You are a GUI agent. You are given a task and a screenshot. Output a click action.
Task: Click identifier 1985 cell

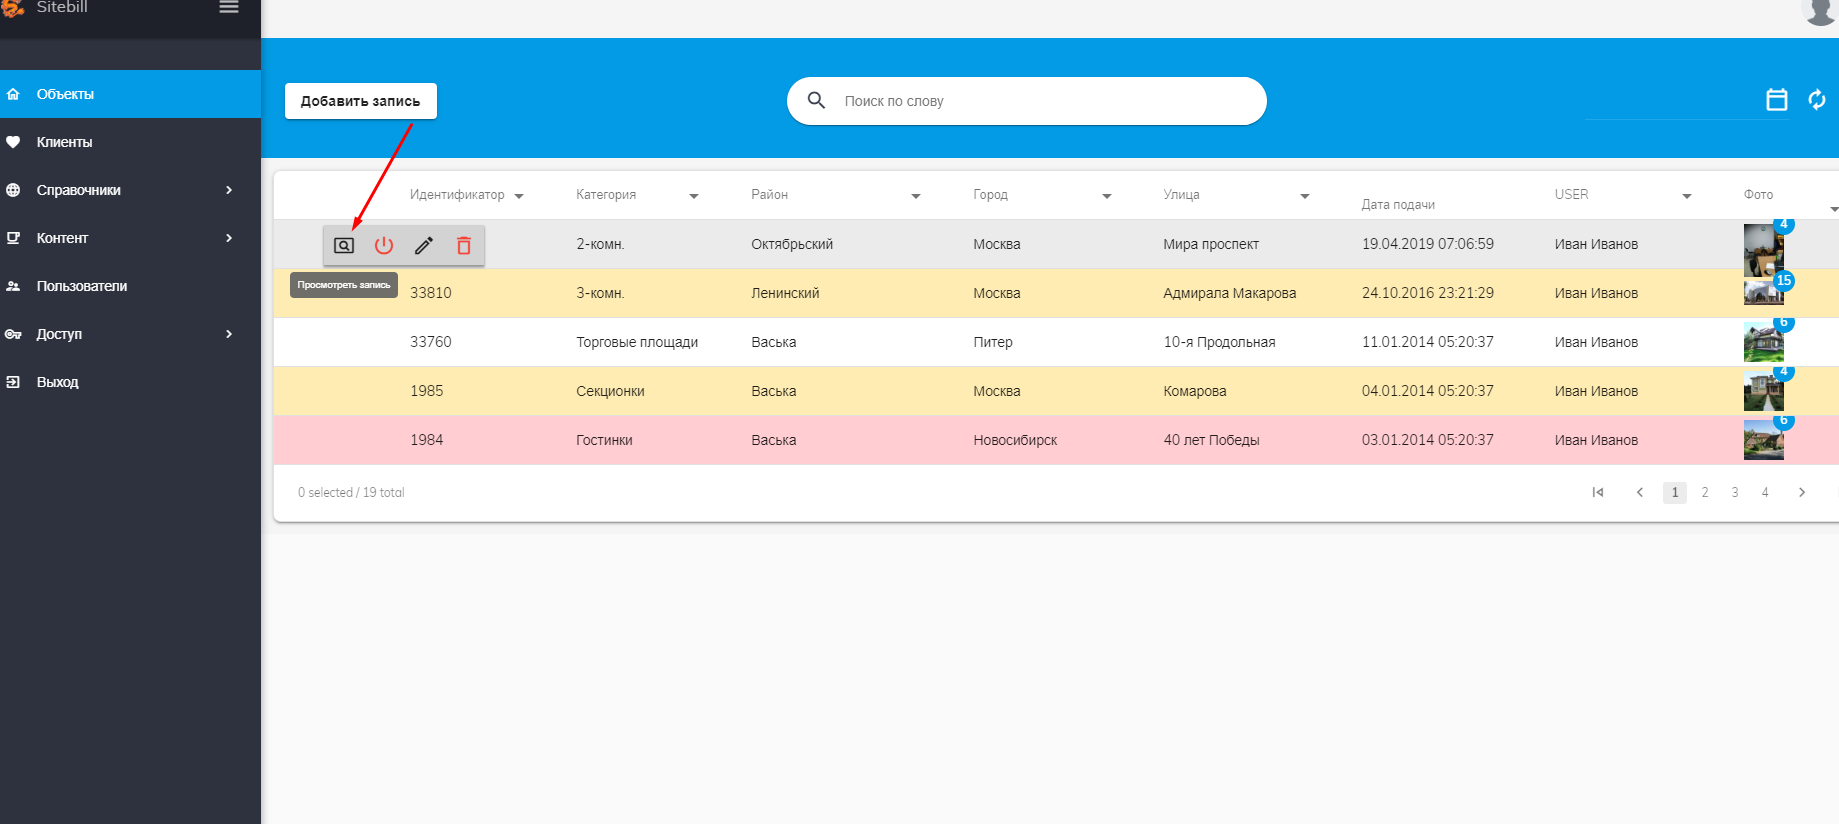click(x=427, y=391)
